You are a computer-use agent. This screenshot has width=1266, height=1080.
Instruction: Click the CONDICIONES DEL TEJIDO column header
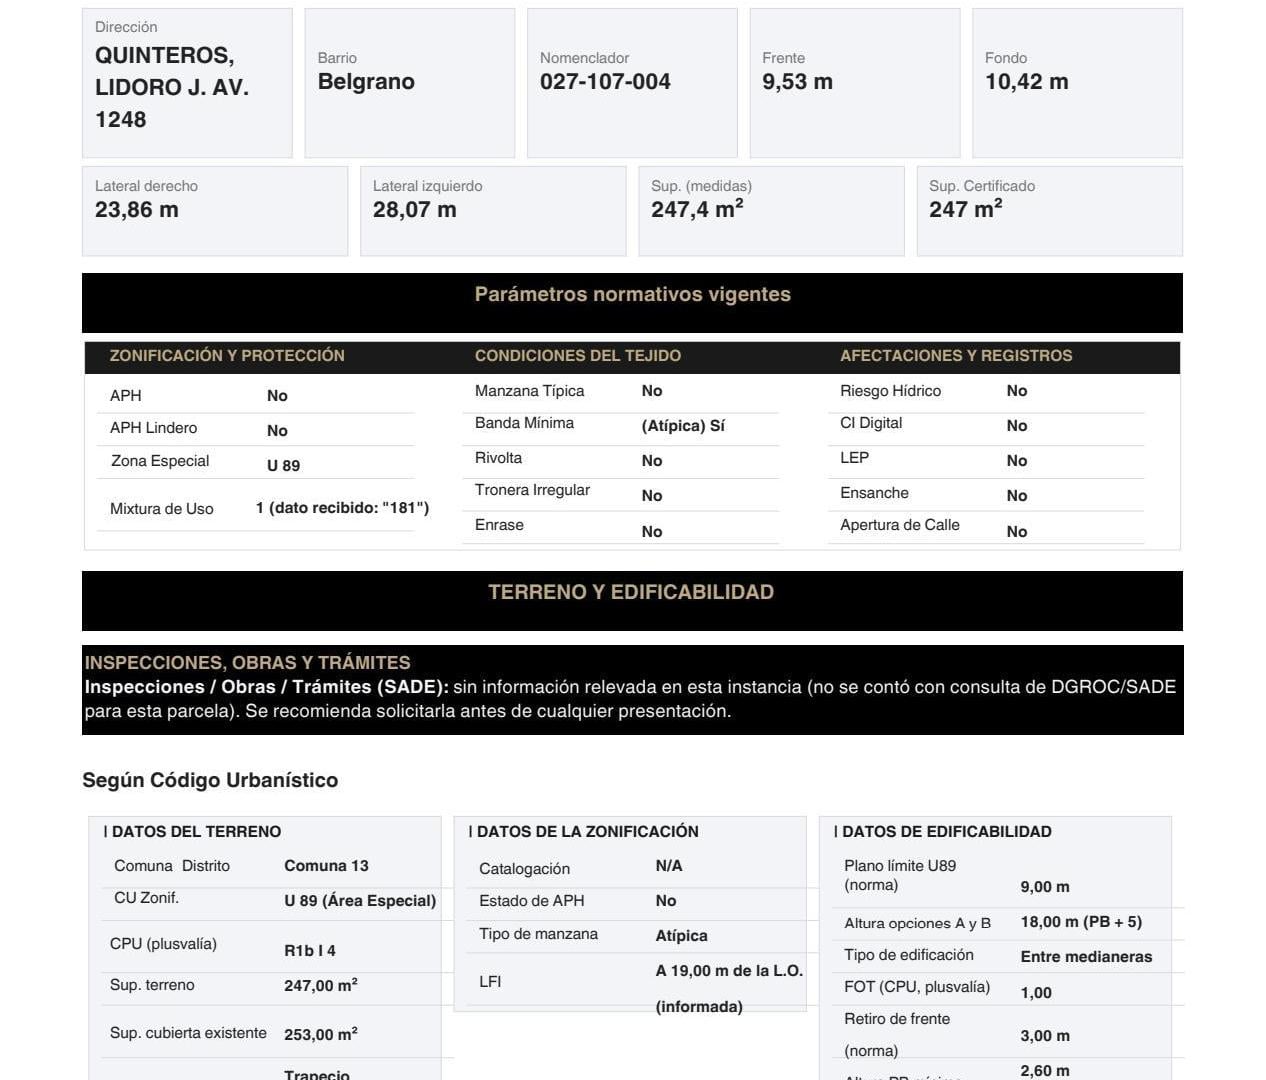pos(578,356)
